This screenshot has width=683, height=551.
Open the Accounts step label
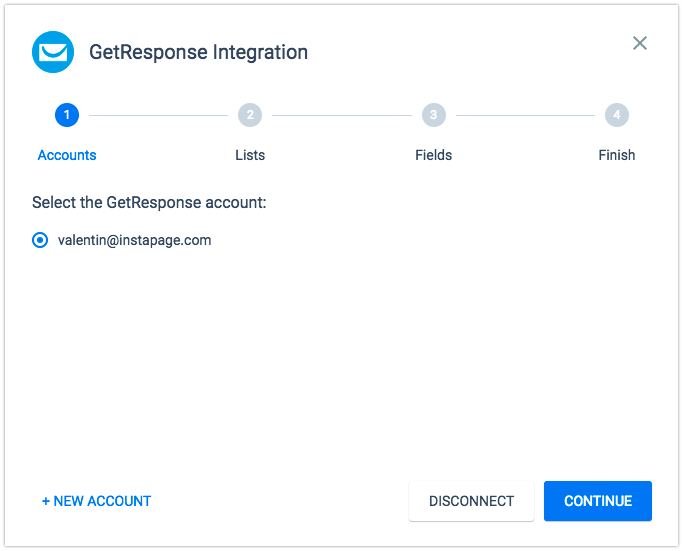[x=67, y=155]
